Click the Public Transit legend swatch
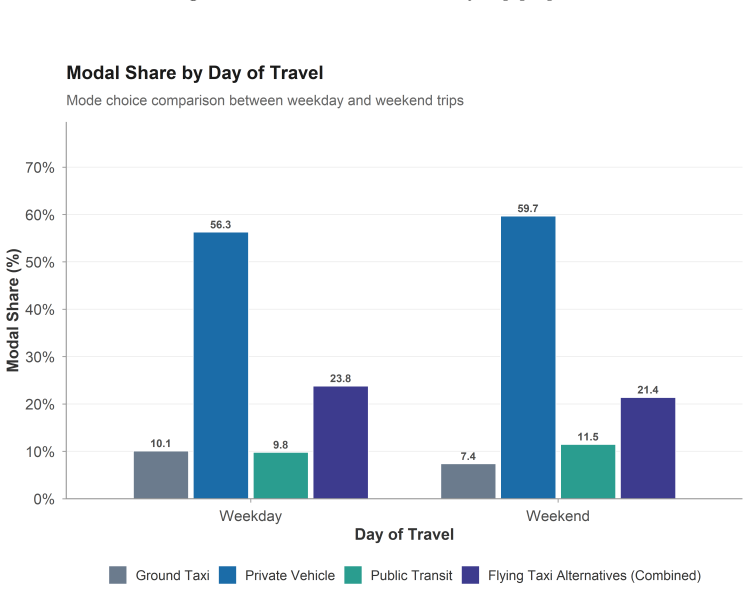749x590 pixels. click(x=353, y=575)
